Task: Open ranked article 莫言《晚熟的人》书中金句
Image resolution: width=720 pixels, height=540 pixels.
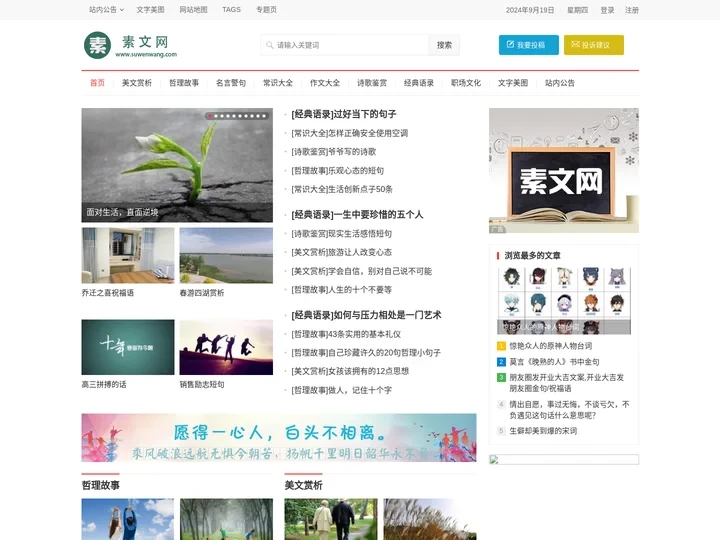Action: point(554,362)
